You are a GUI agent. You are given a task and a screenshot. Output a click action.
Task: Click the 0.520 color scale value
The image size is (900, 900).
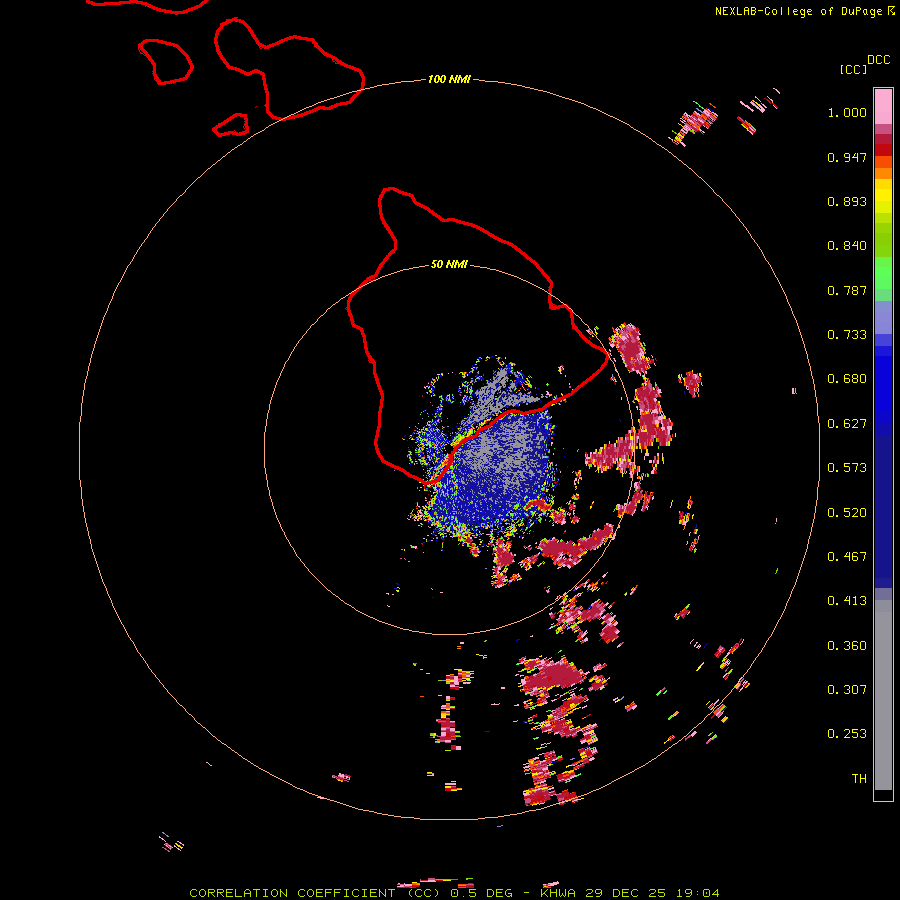[847, 513]
